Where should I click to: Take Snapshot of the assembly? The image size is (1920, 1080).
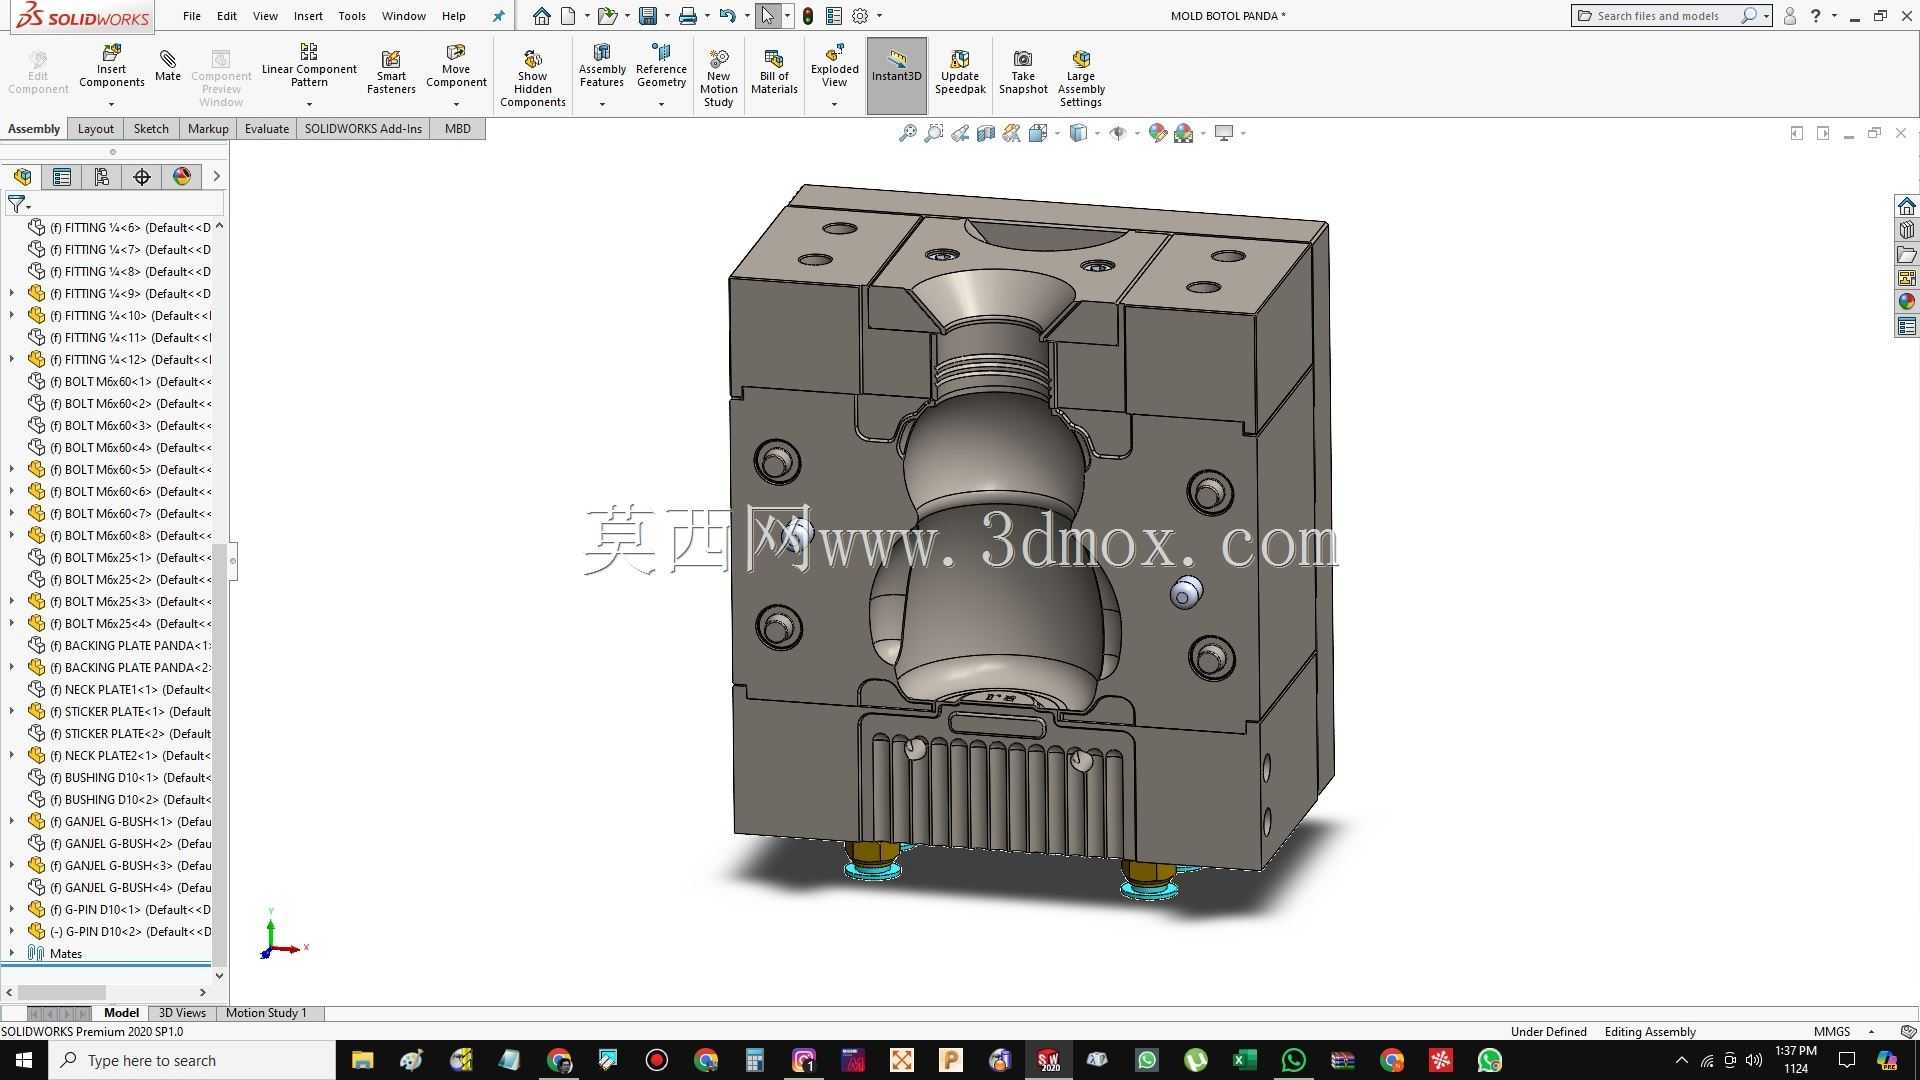tap(1023, 72)
